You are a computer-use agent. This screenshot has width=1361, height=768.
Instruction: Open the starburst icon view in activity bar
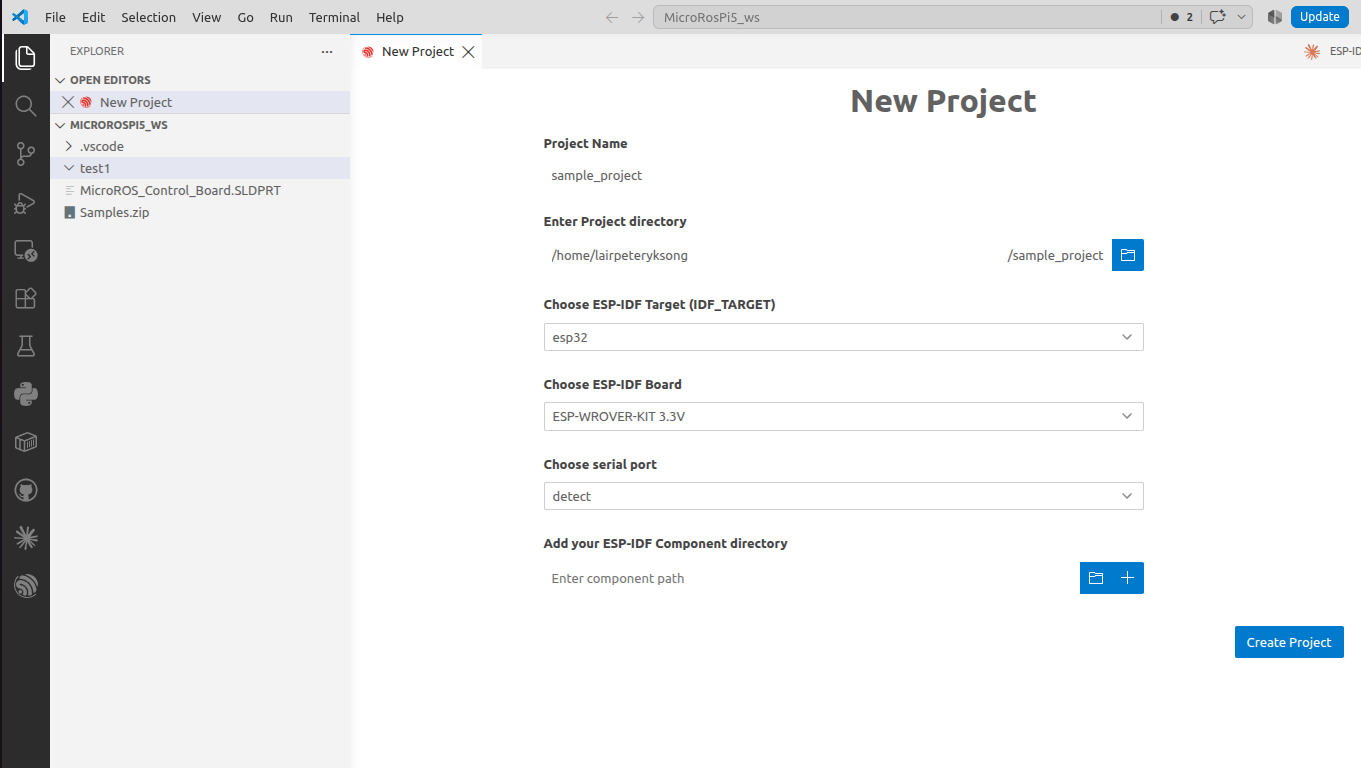coord(25,538)
